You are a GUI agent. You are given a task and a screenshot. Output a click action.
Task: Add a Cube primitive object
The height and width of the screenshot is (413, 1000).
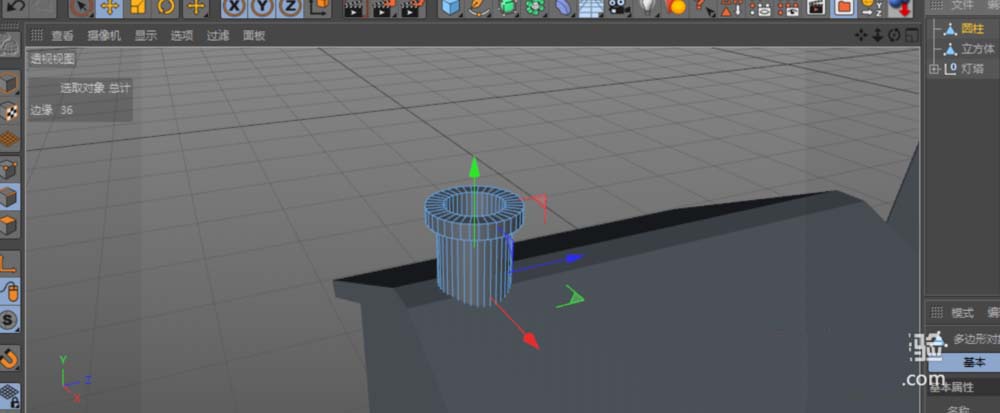[452, 7]
